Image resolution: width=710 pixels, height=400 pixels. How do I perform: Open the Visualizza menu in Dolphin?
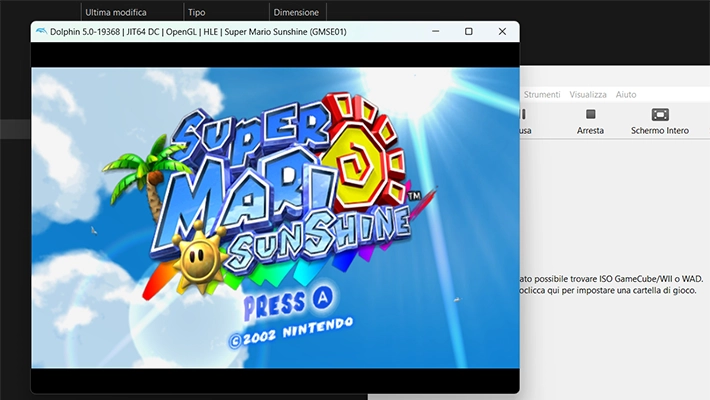coord(588,95)
